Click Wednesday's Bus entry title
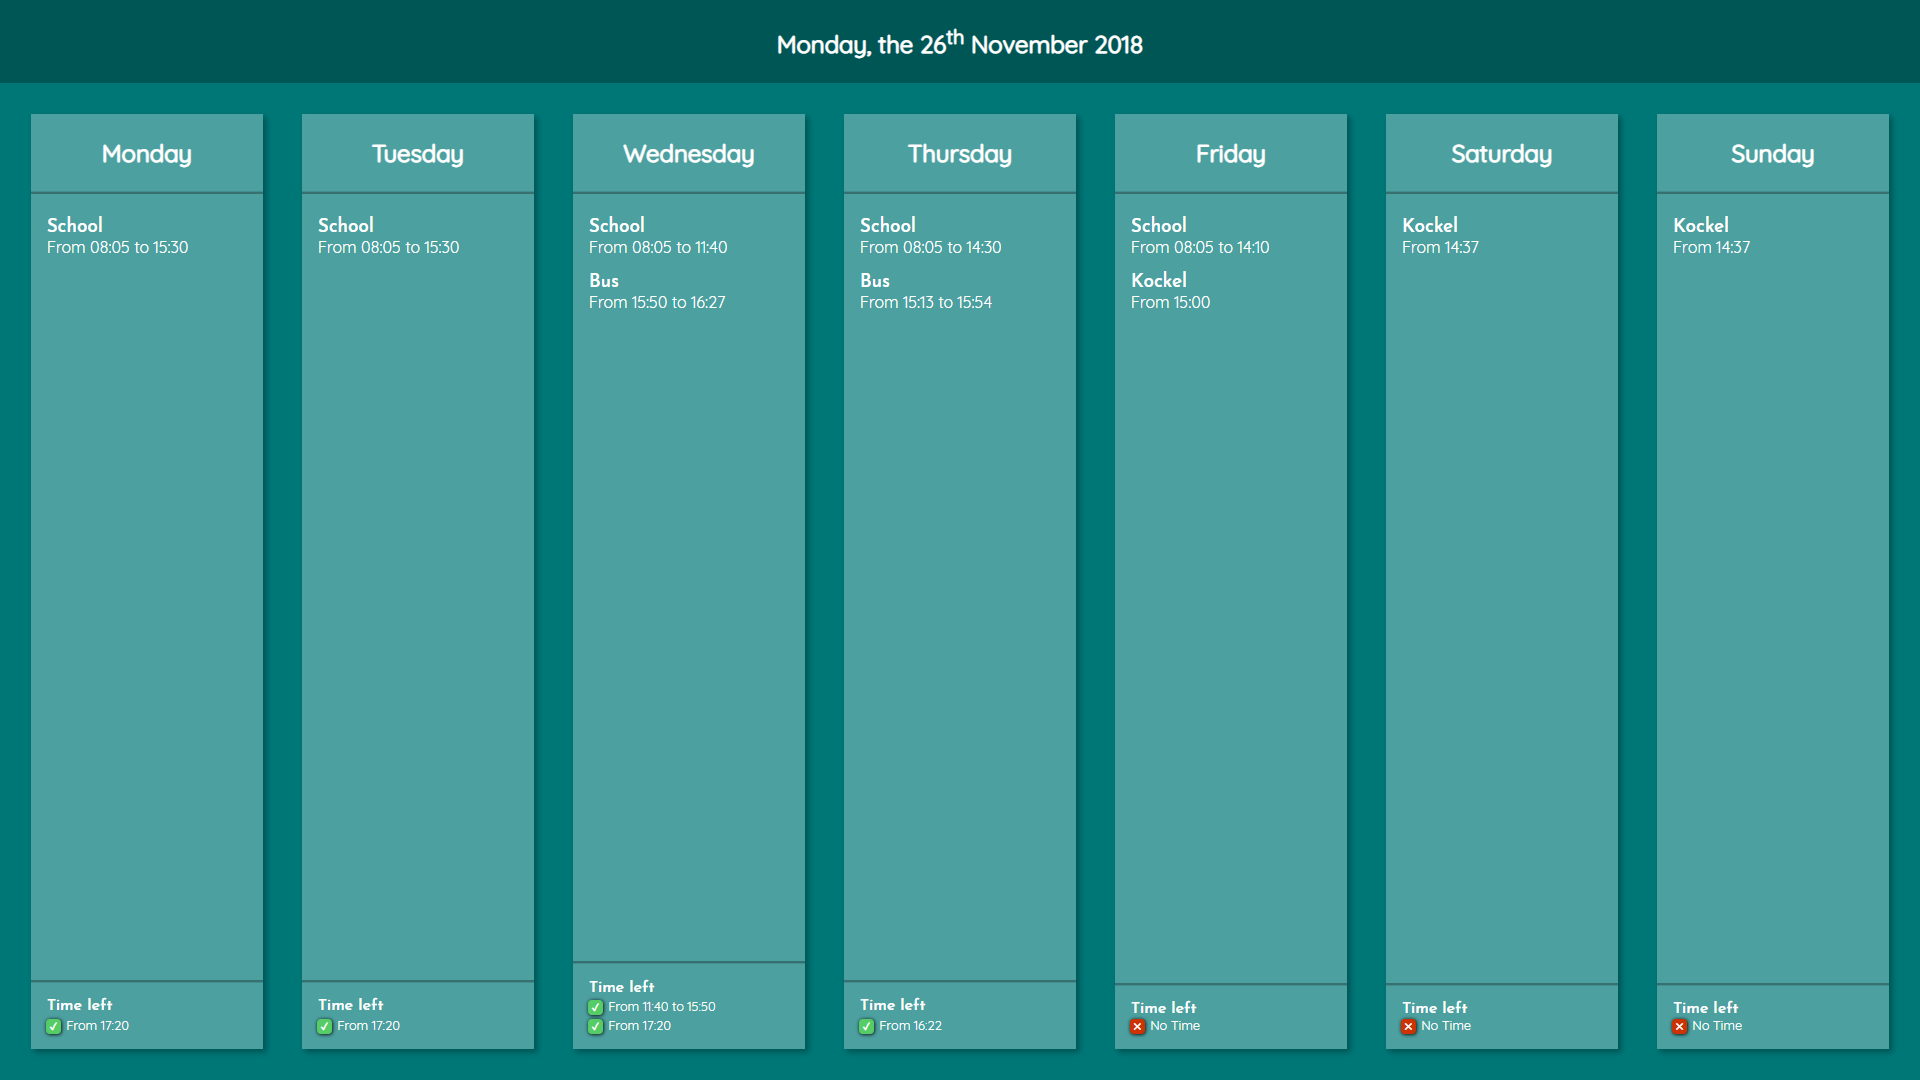1920x1080 pixels. [604, 280]
